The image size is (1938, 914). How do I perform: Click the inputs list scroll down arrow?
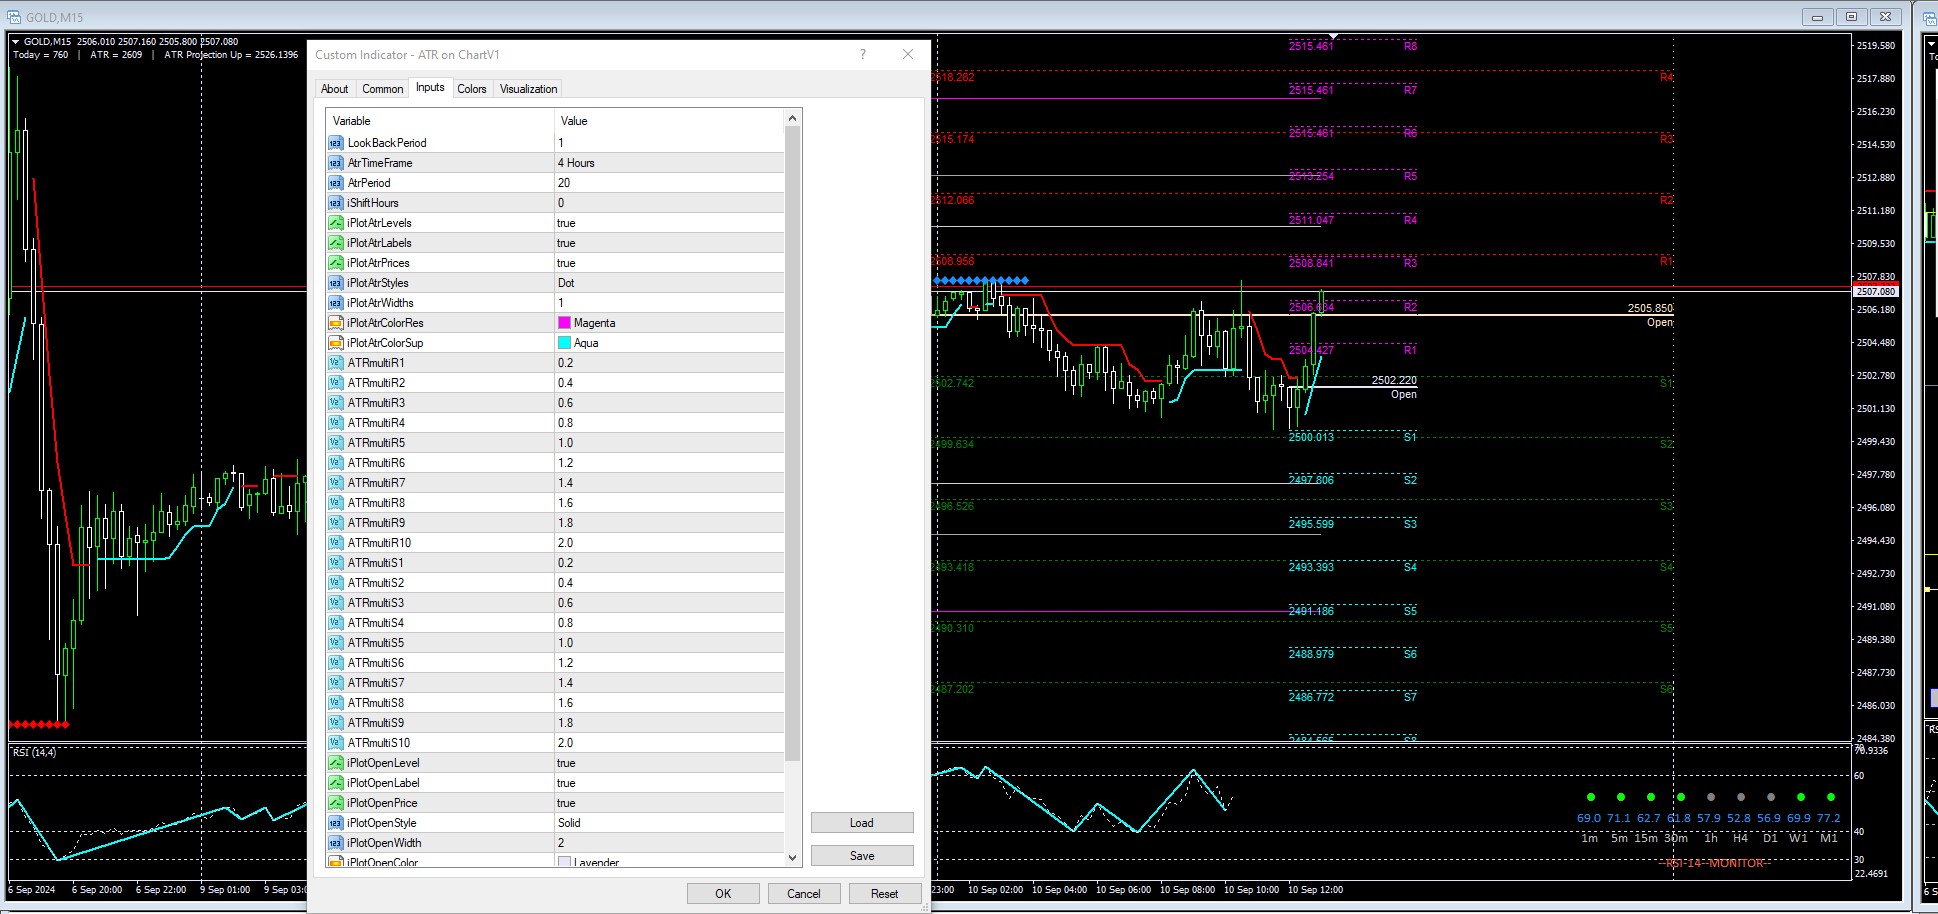click(x=792, y=857)
